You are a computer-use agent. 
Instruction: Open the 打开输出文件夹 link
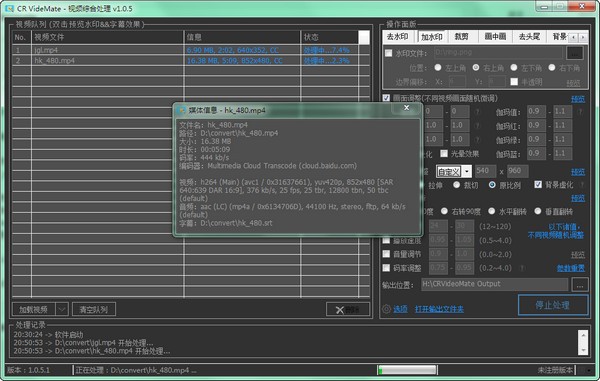point(439,309)
